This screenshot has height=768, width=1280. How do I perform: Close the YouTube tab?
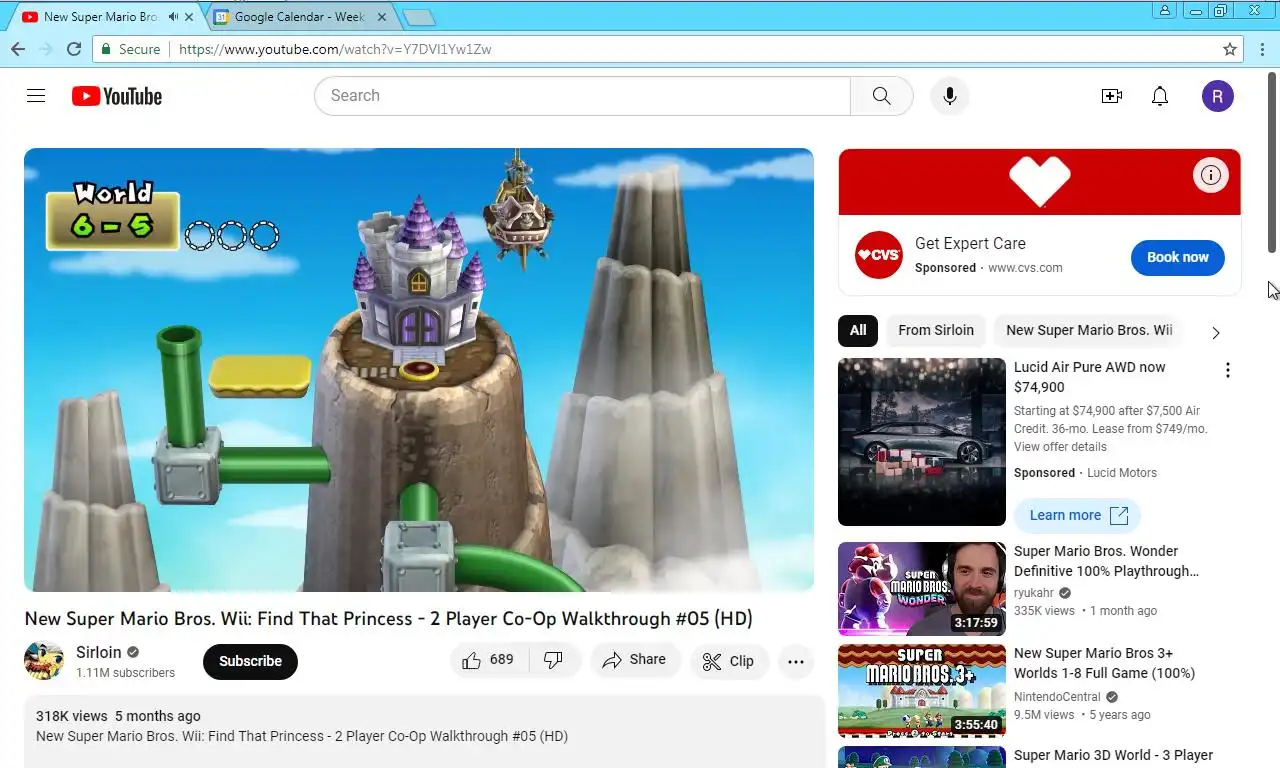coord(189,17)
